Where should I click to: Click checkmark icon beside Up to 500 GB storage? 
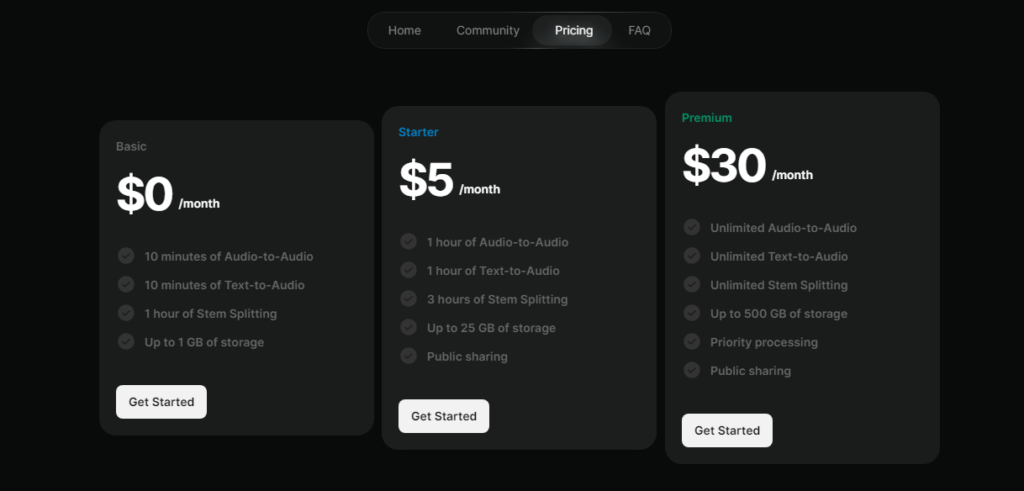[x=691, y=313]
